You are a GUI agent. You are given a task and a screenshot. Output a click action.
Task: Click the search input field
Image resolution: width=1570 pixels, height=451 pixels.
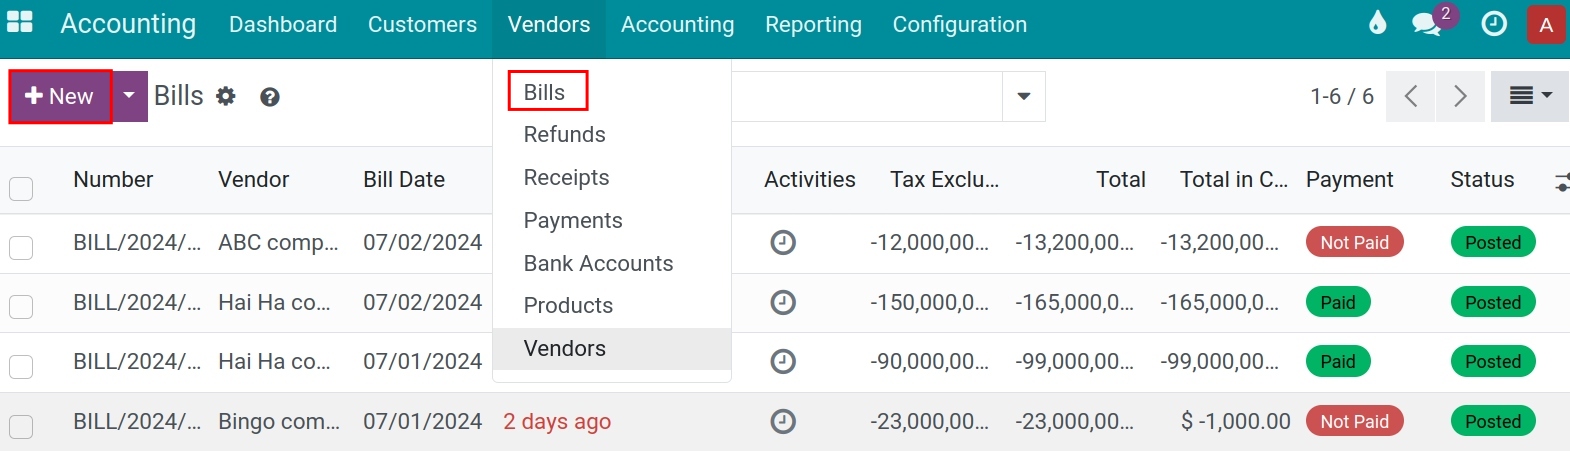pyautogui.click(x=866, y=96)
